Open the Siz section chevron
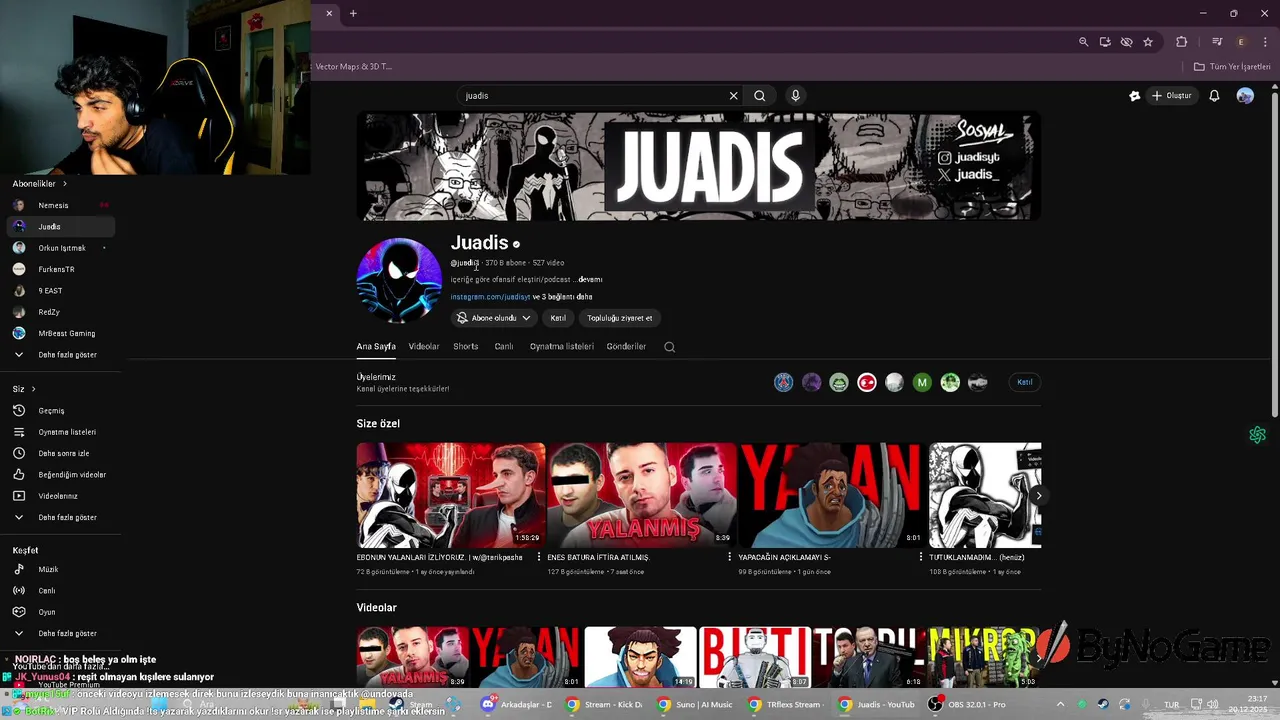Image resolution: width=1280 pixels, height=720 pixels. (33, 389)
